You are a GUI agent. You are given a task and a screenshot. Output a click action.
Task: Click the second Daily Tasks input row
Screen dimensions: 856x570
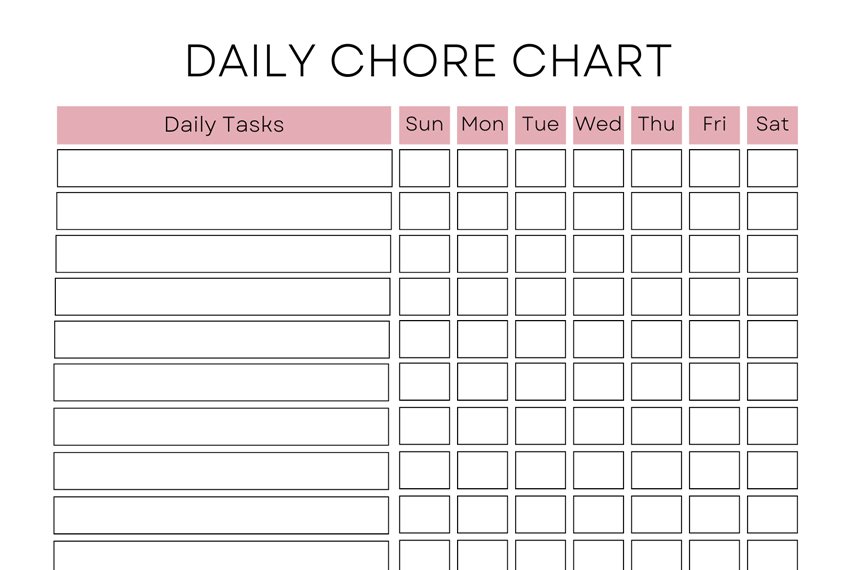[224, 211]
